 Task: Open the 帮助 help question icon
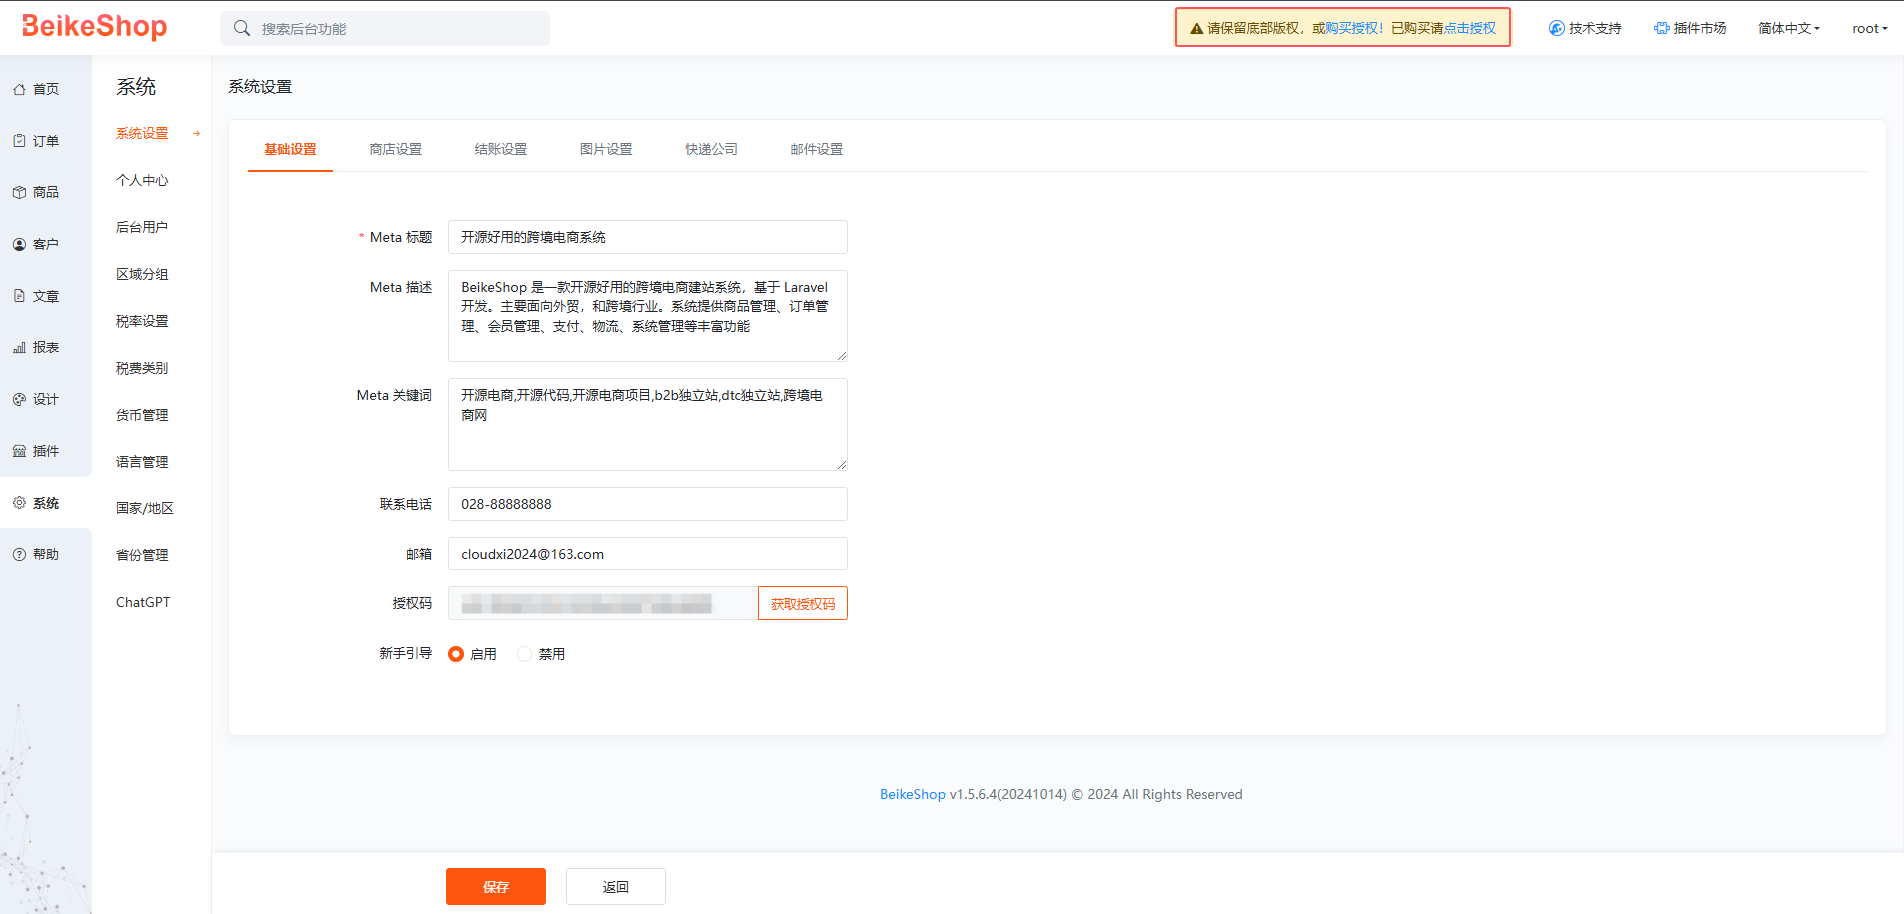pos(19,554)
